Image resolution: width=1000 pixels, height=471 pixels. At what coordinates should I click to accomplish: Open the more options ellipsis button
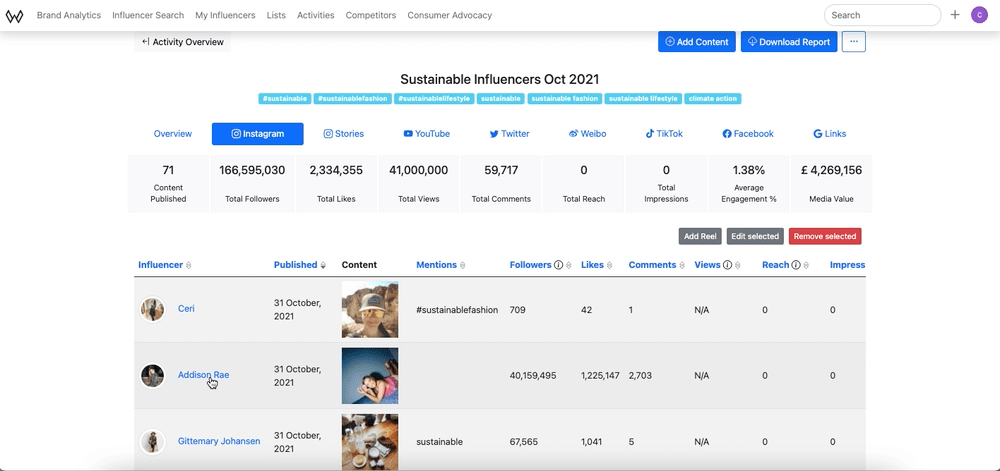[853, 41]
